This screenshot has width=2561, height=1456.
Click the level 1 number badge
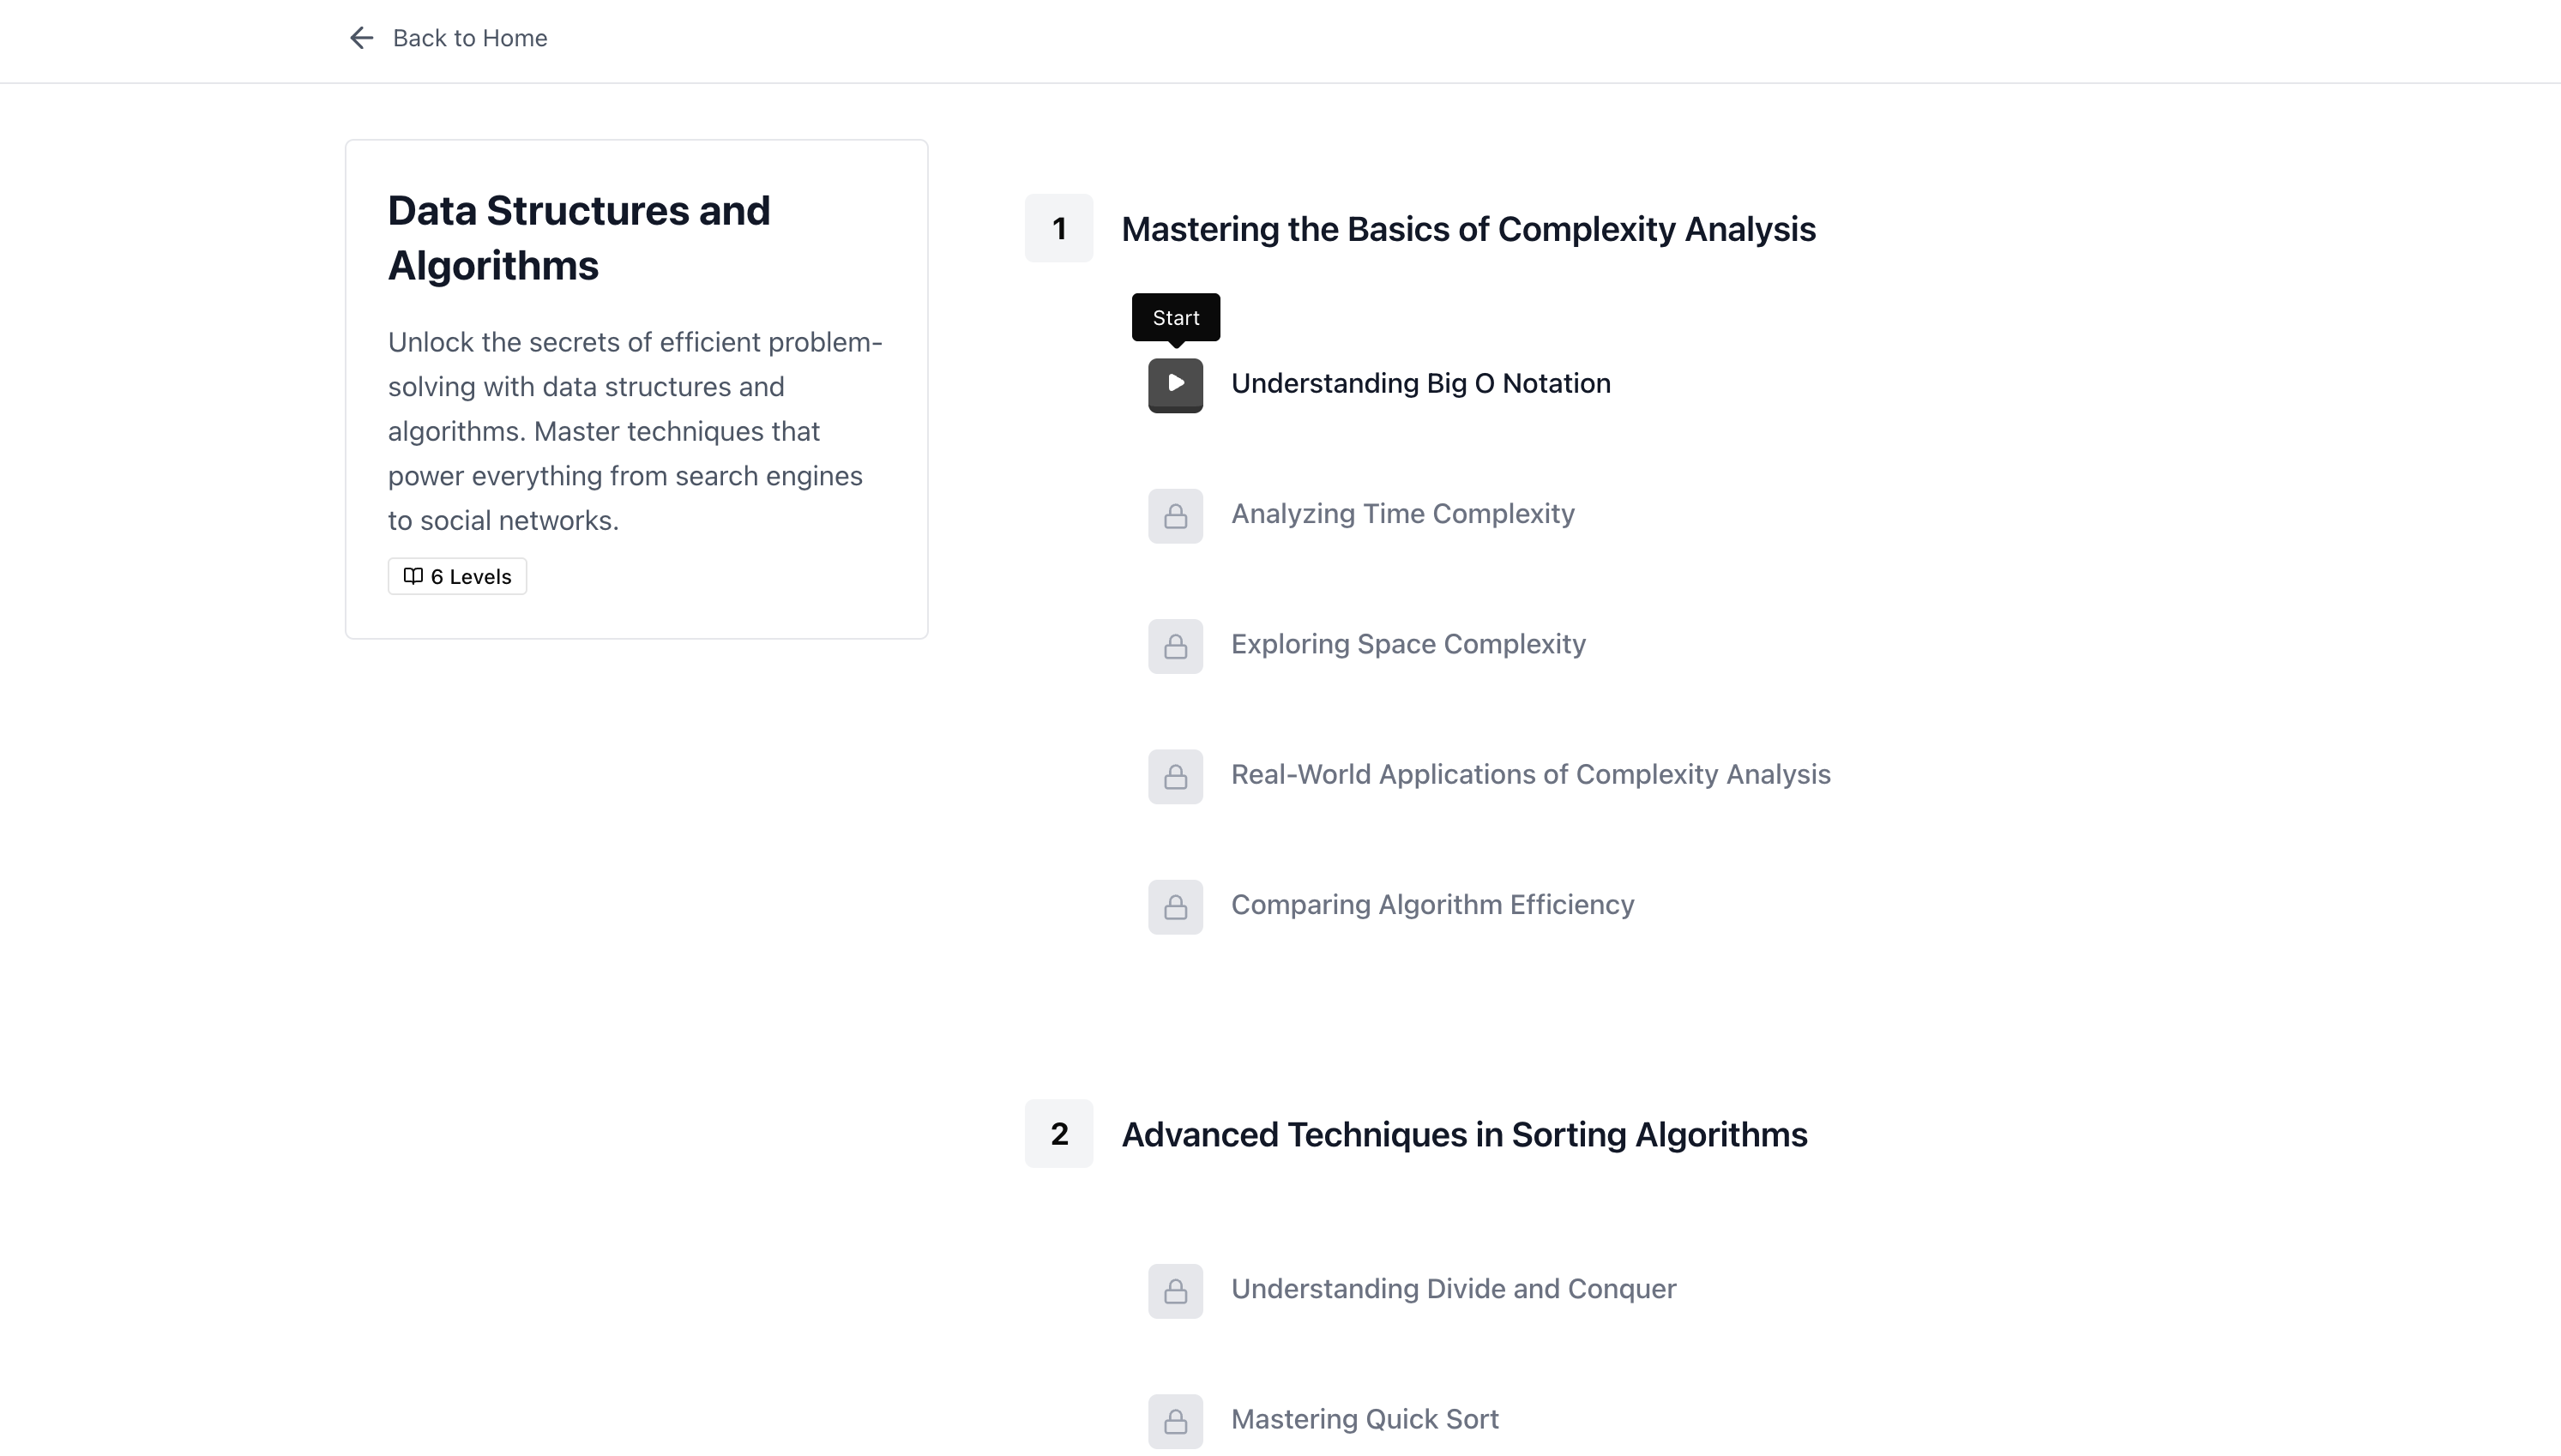point(1058,229)
